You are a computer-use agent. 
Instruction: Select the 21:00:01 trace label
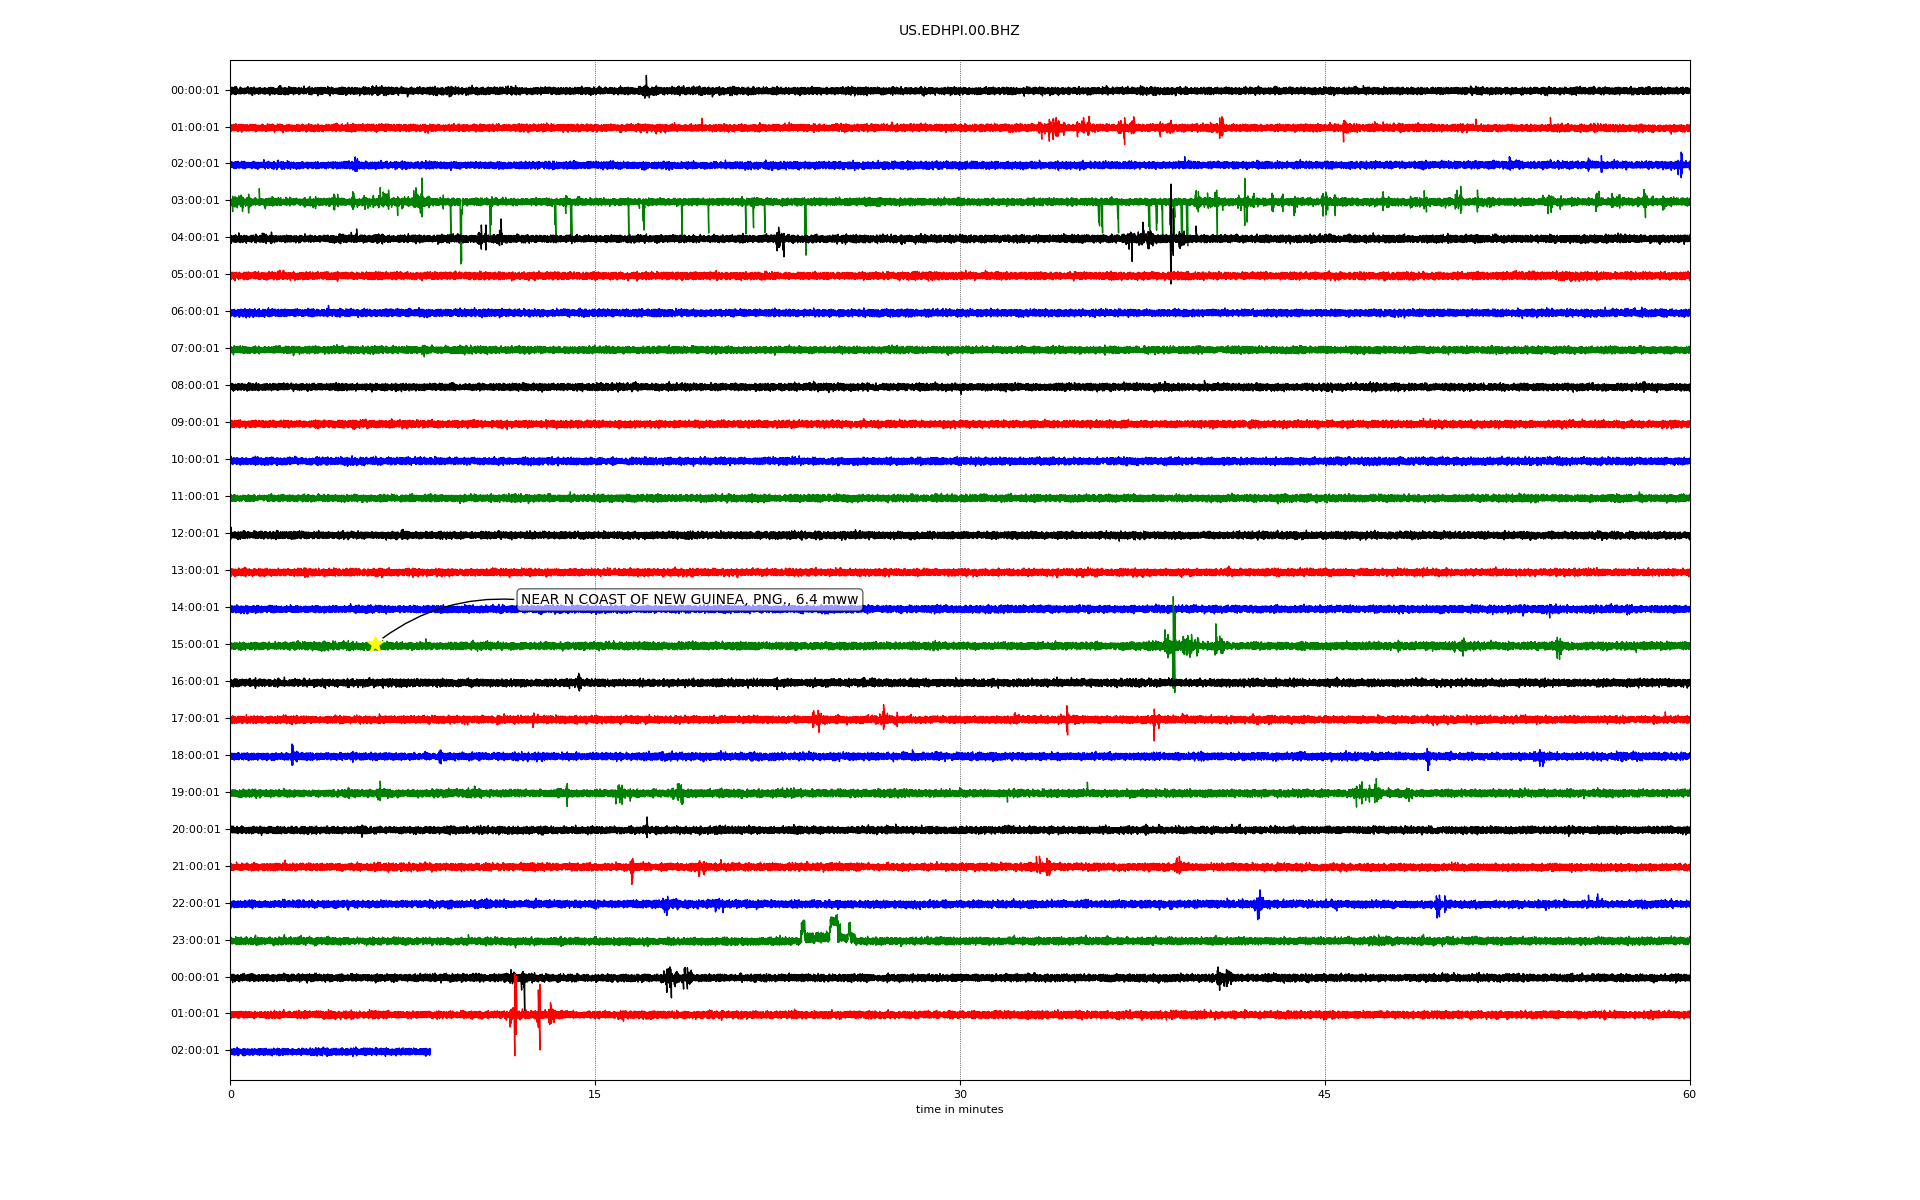(x=195, y=867)
